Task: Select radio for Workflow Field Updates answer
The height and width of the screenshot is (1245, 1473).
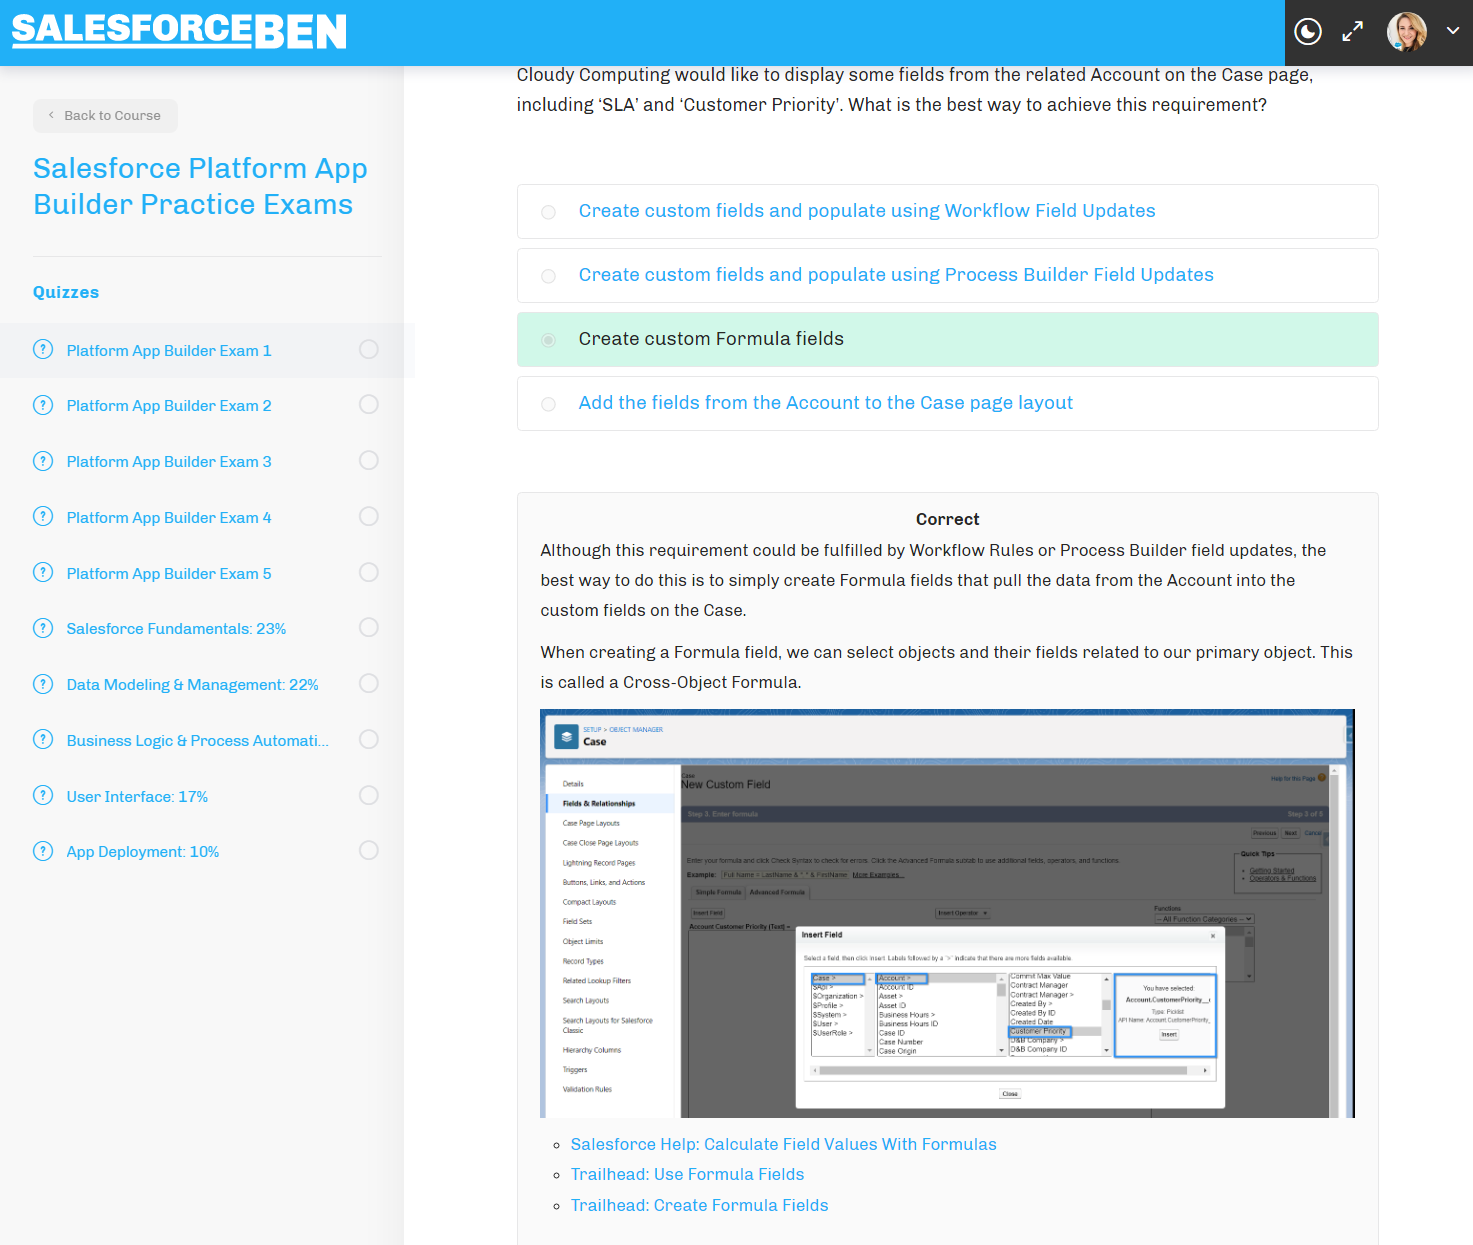Action: point(548,212)
